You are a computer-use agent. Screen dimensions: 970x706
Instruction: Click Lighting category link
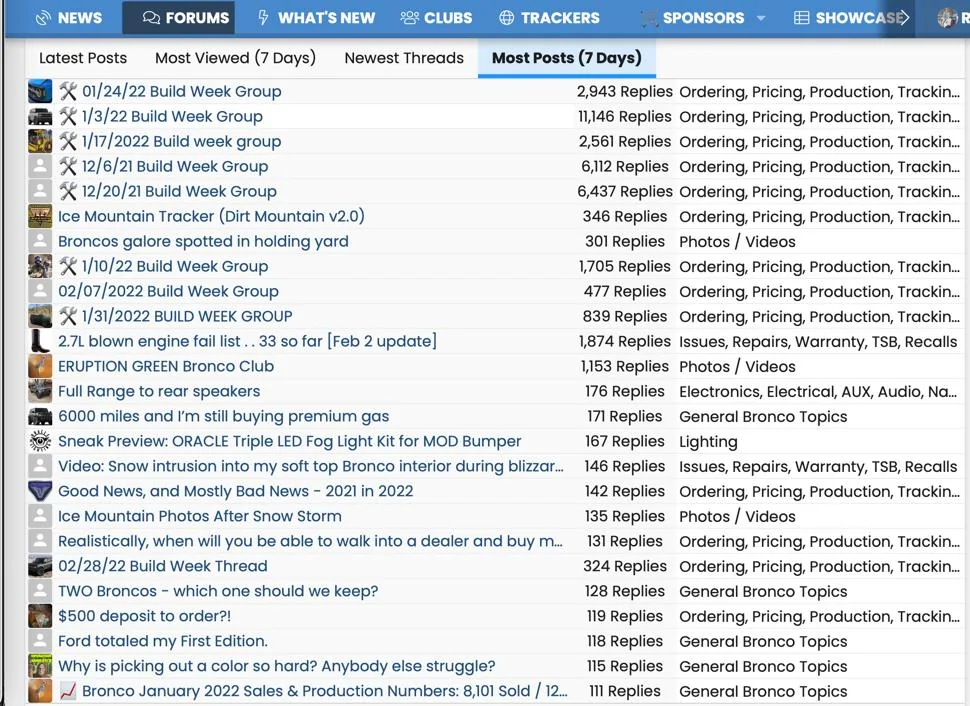(x=708, y=442)
